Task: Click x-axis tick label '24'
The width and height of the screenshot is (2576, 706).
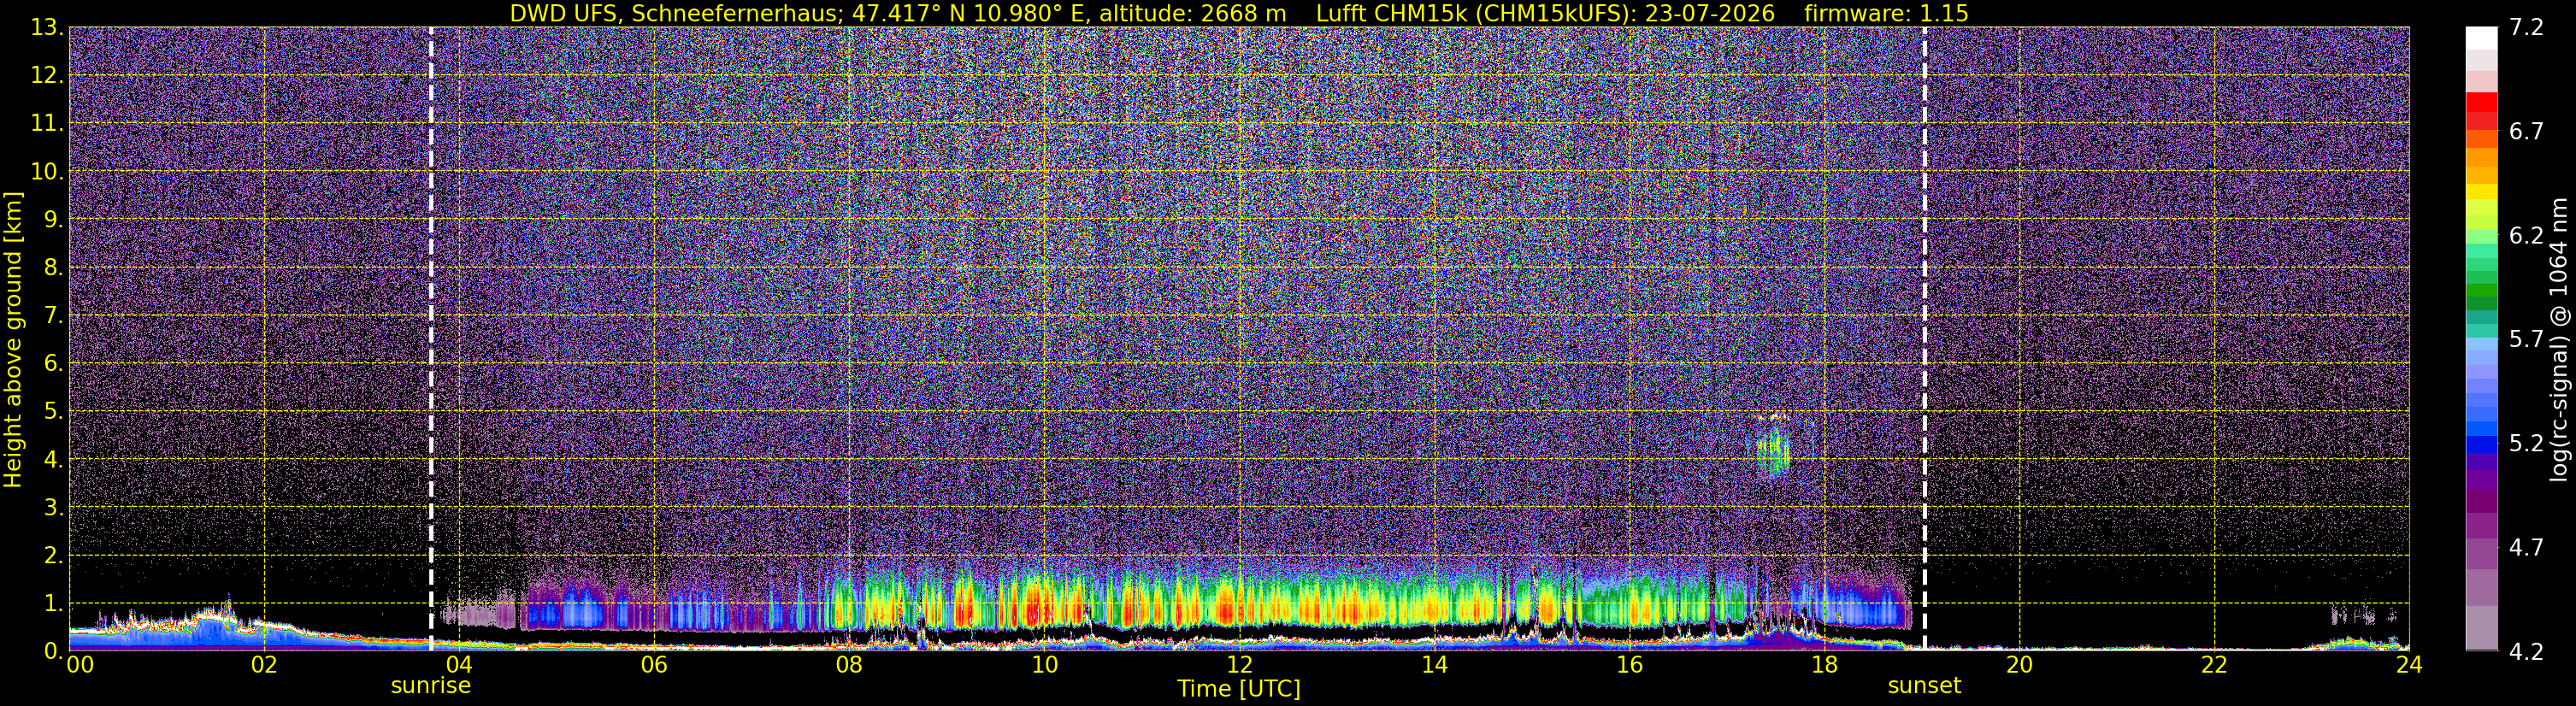Action: click(2409, 665)
